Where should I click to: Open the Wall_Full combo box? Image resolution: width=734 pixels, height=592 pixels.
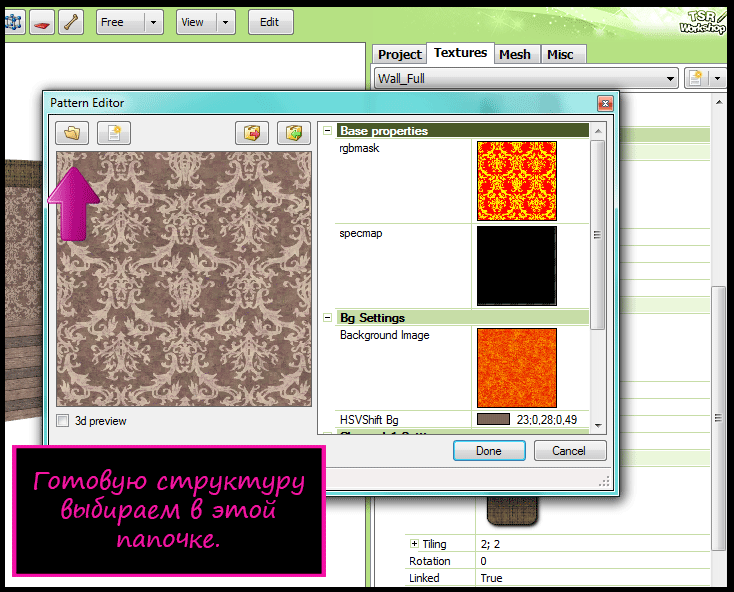coord(526,78)
